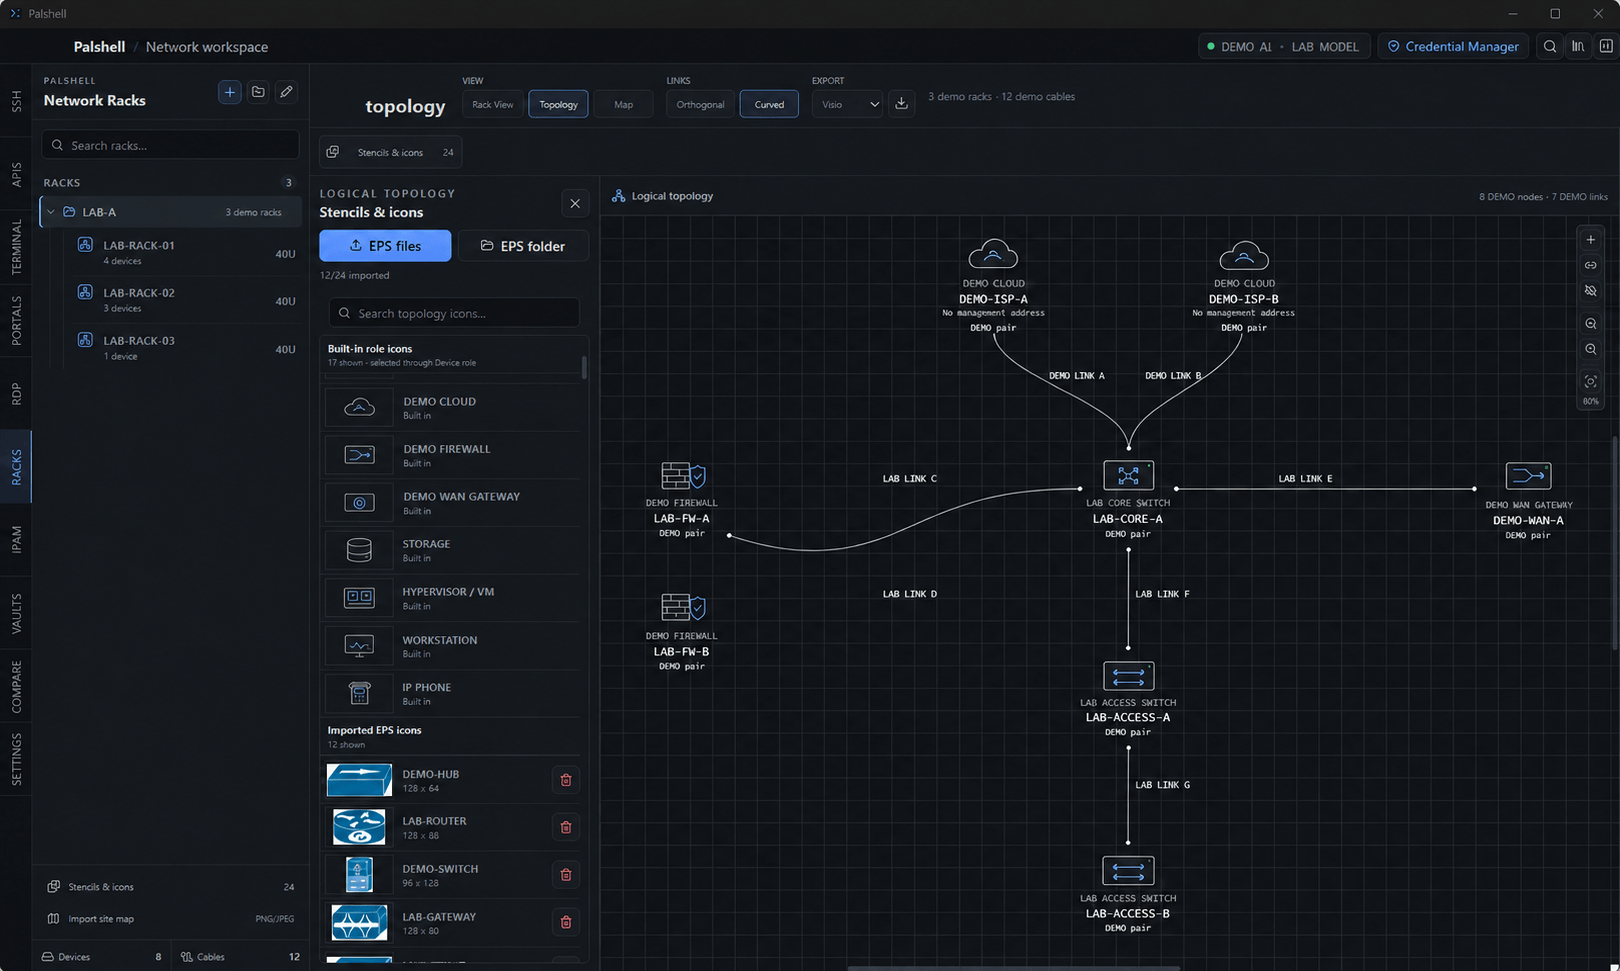
Task: Click the folder icon in Network Racks header
Action: pyautogui.click(x=258, y=92)
